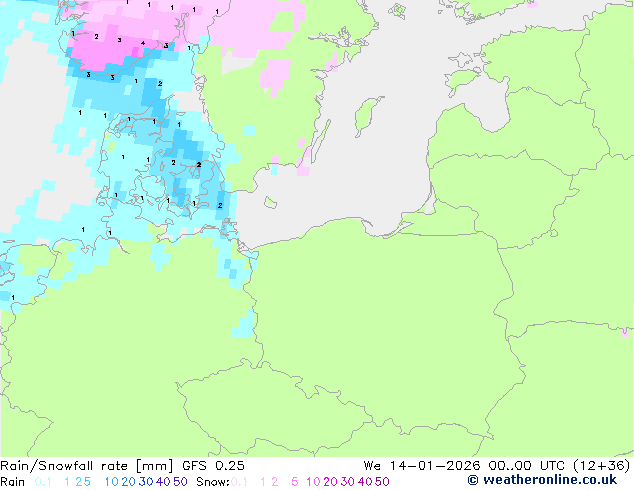Select the rain legend value 20

click(x=128, y=482)
